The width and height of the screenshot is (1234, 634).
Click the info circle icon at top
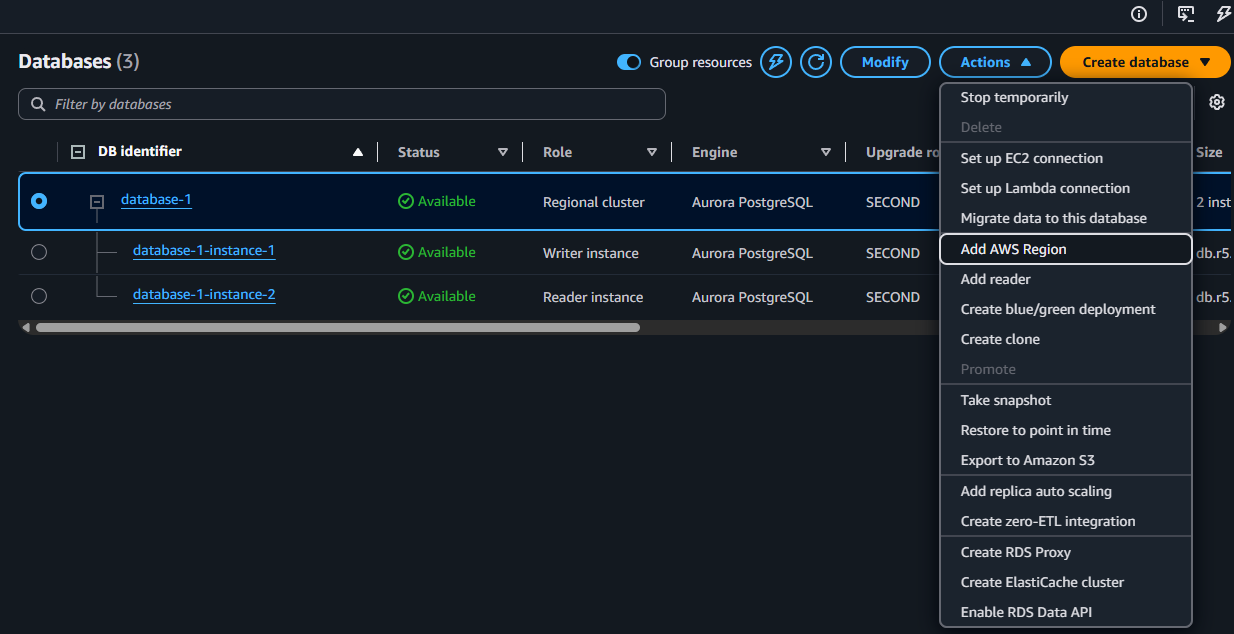click(1139, 13)
